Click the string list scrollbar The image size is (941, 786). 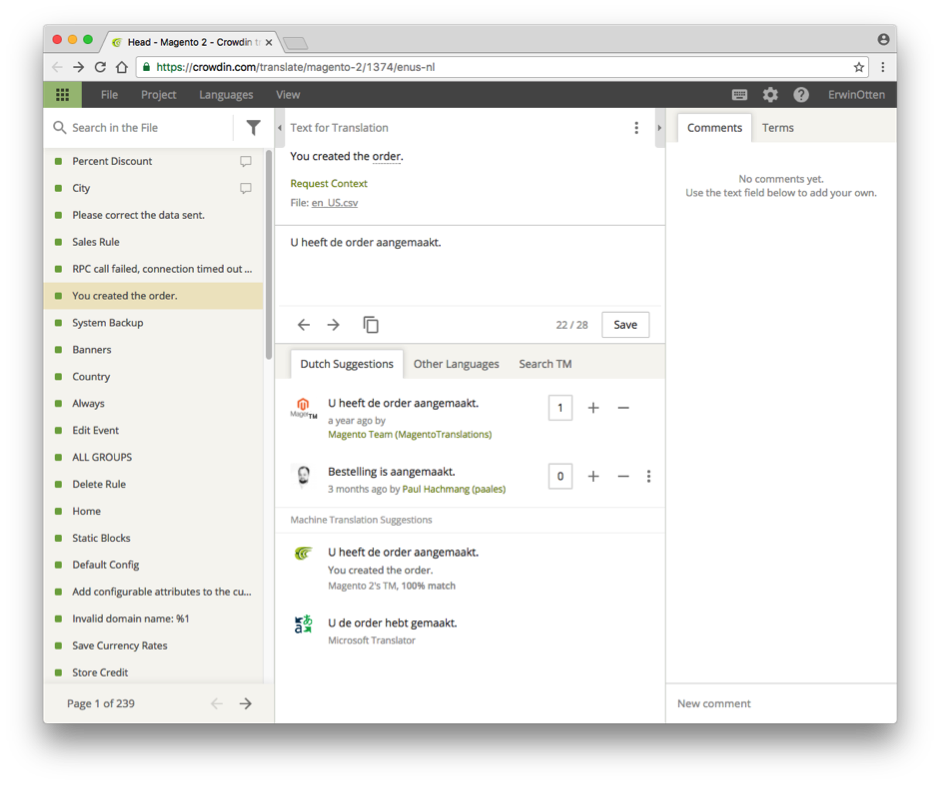point(268,254)
